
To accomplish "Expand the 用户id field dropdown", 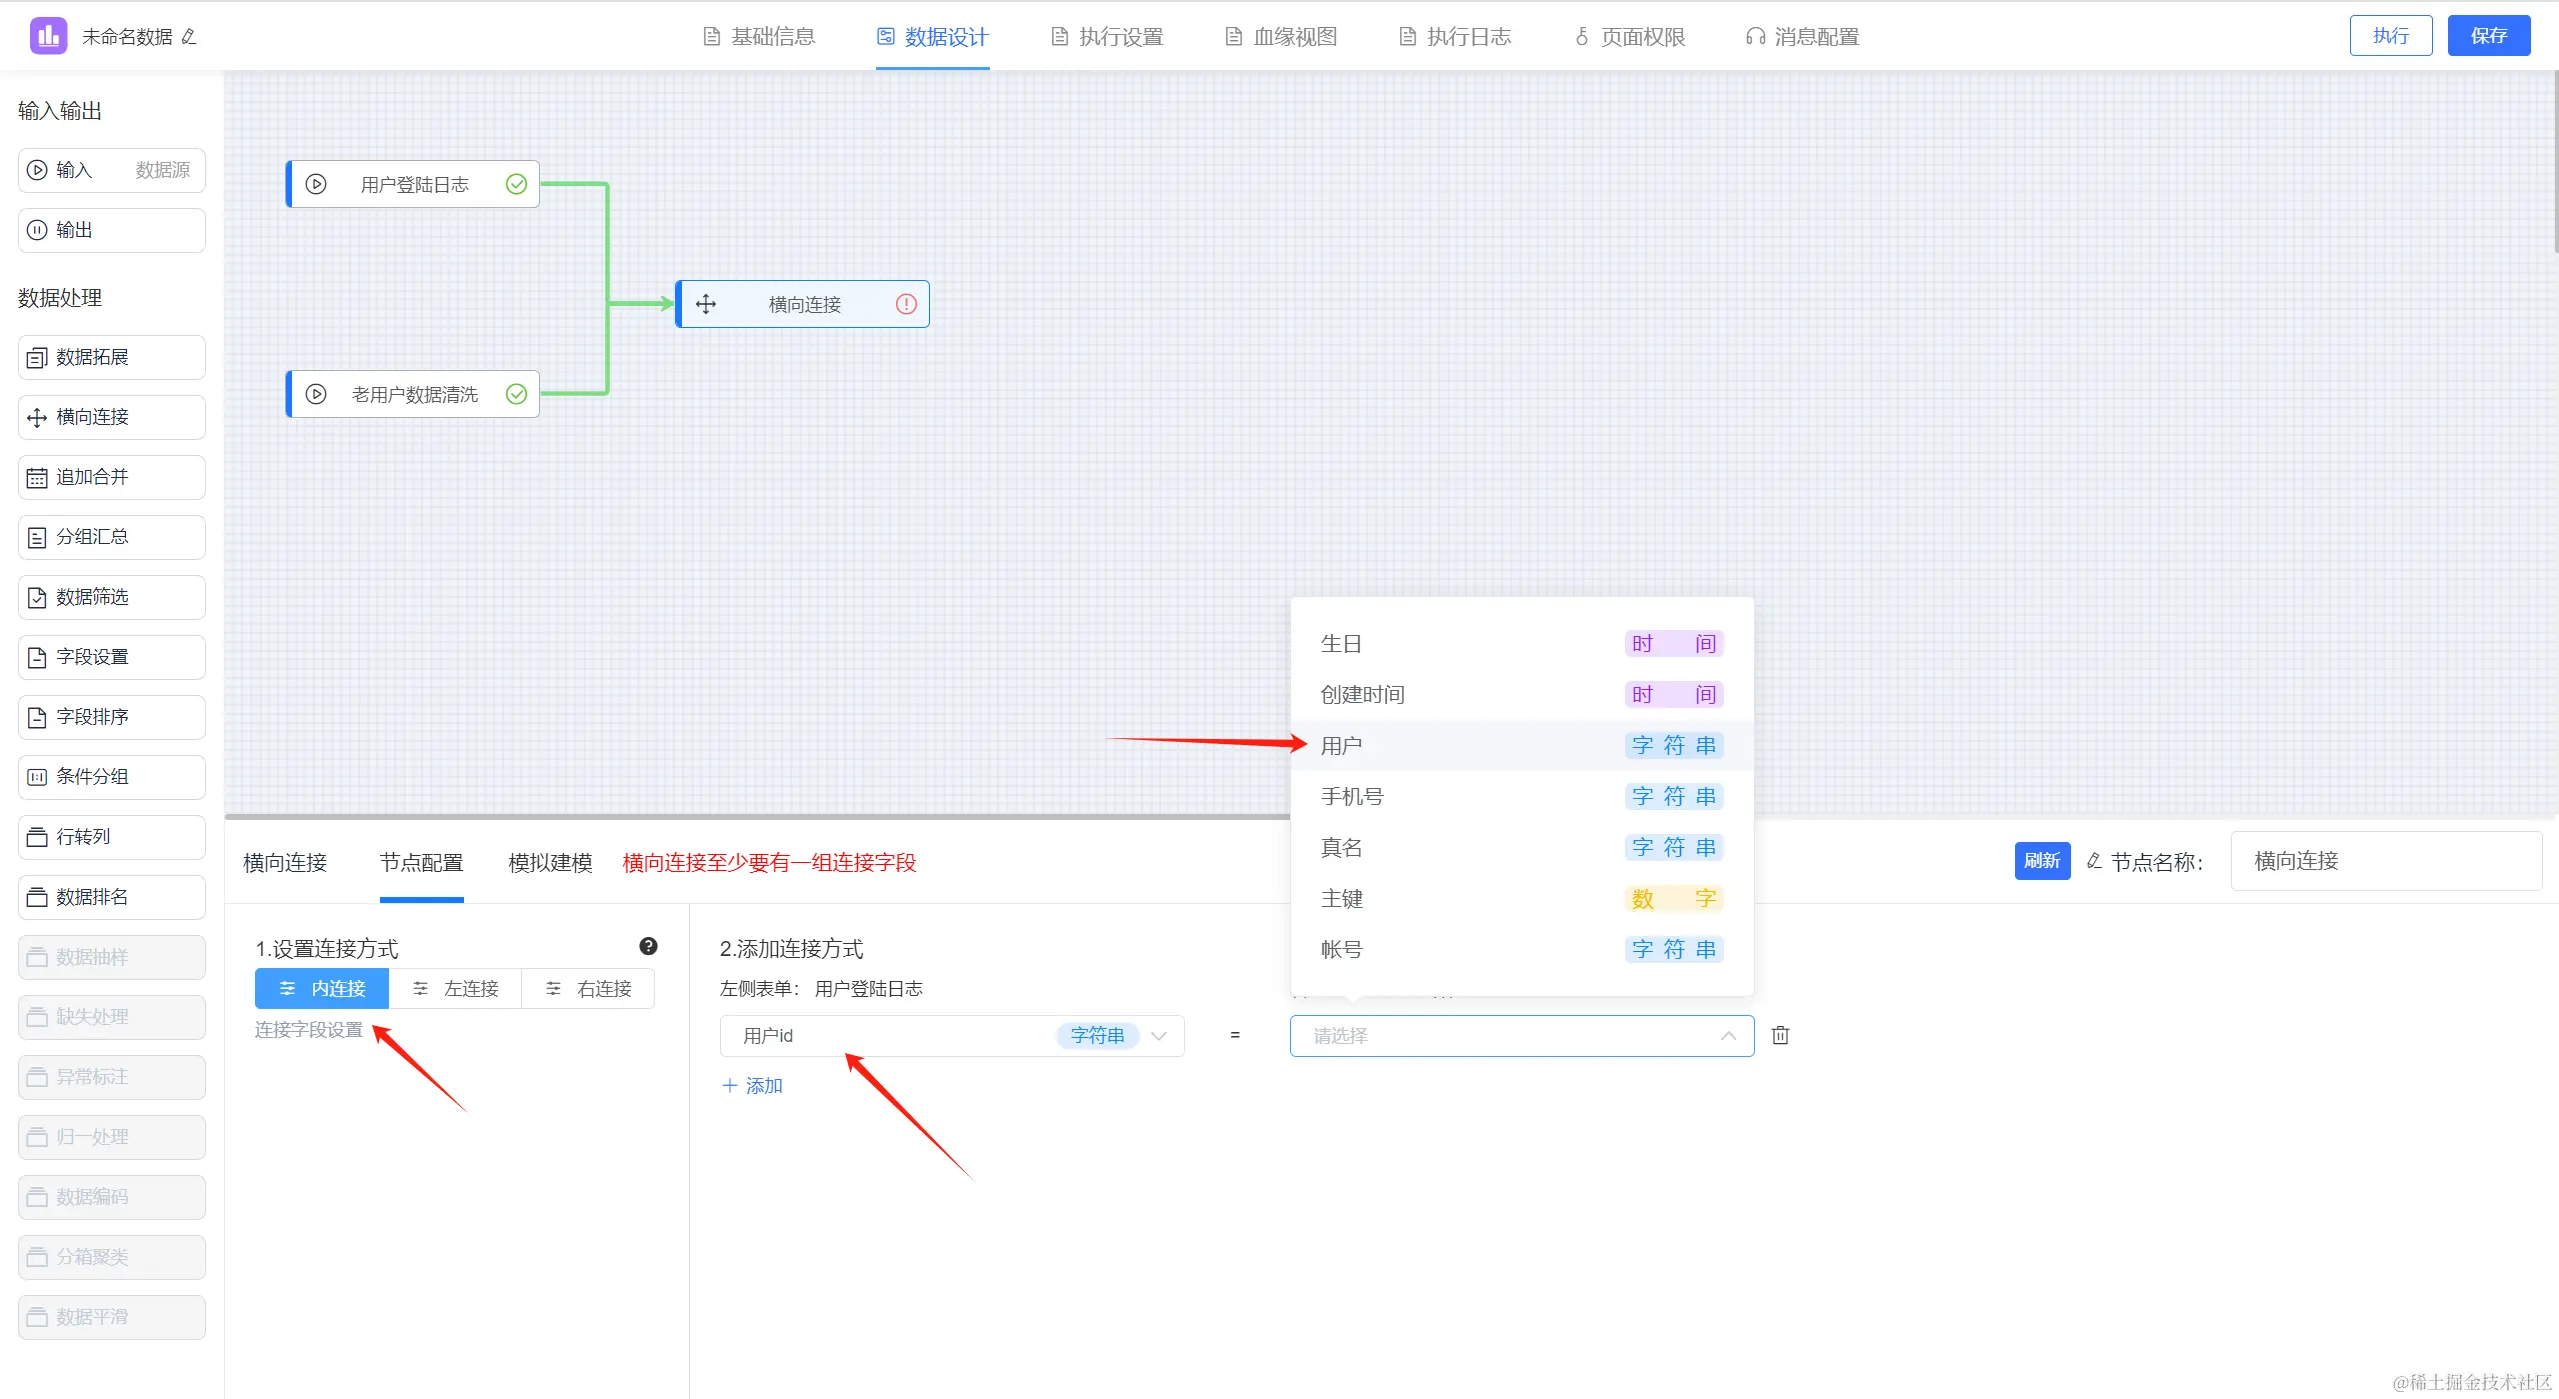I will tap(1159, 1036).
